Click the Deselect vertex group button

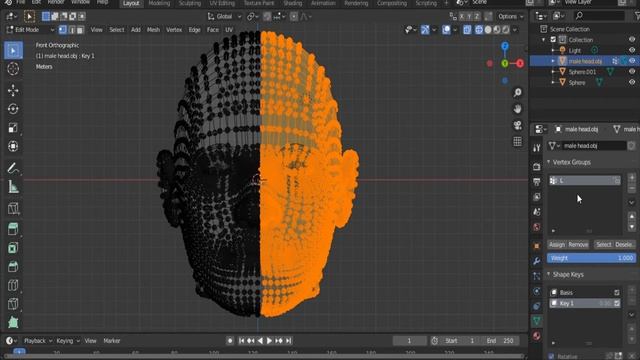point(624,244)
